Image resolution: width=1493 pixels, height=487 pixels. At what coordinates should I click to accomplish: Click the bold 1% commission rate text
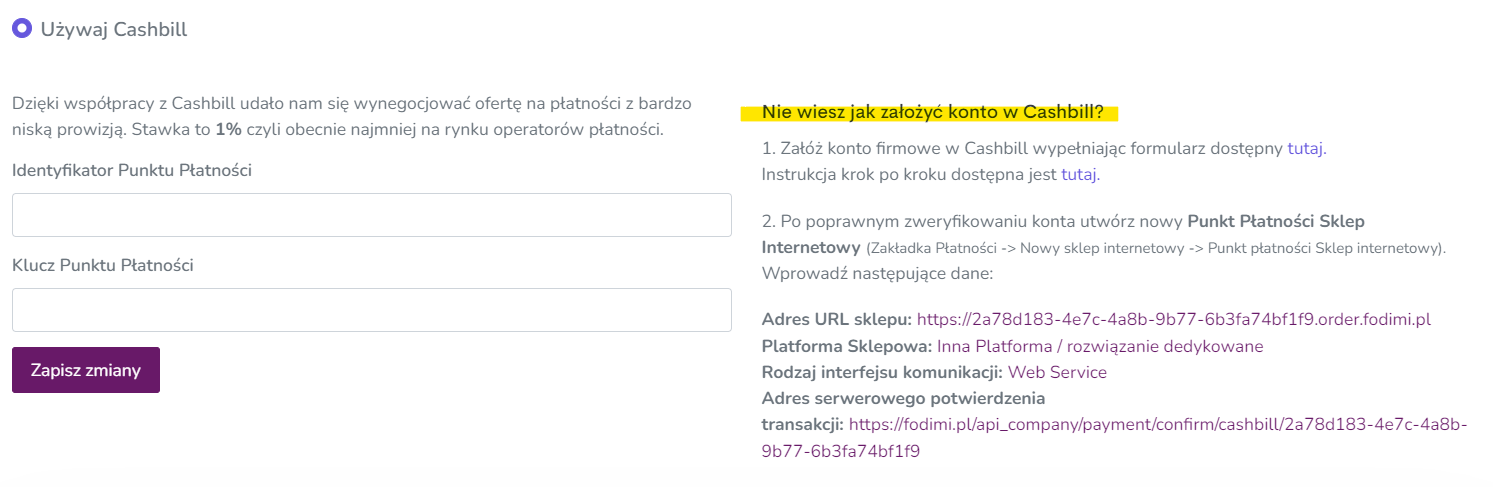[228, 129]
